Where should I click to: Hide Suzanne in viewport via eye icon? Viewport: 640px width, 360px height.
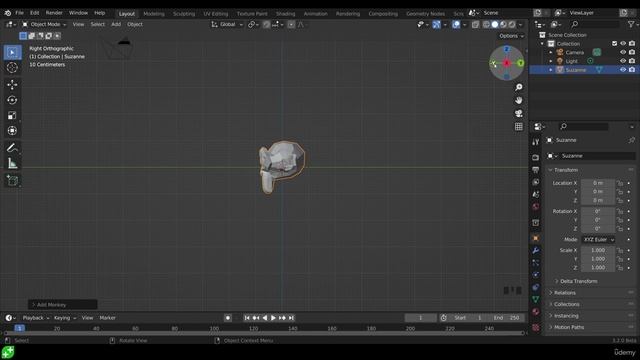pos(623,70)
